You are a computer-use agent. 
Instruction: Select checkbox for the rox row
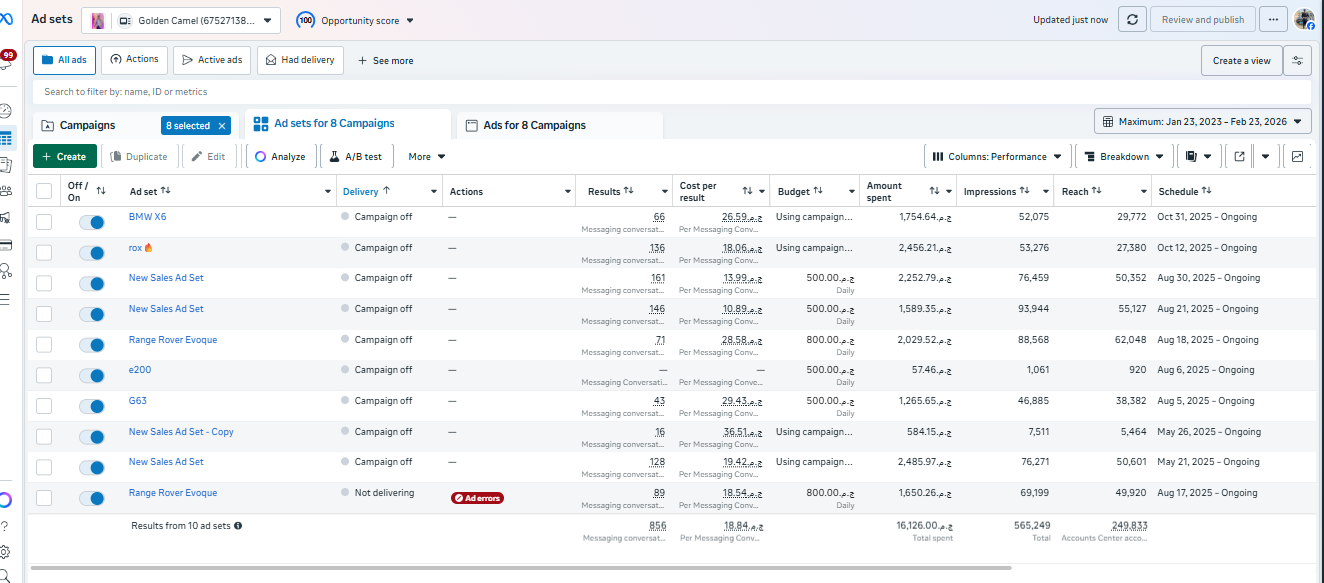(44, 253)
